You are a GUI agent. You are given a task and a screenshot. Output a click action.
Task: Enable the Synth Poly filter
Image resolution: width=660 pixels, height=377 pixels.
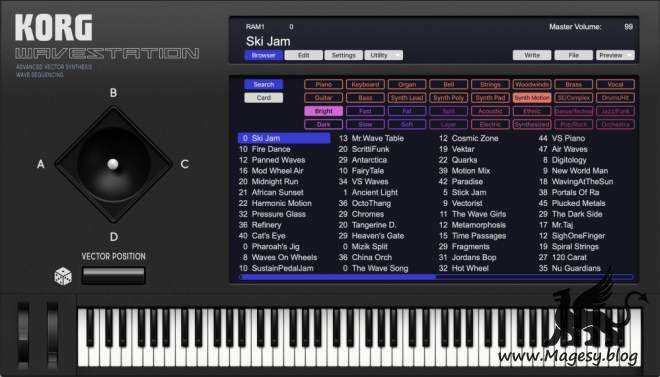(448, 98)
